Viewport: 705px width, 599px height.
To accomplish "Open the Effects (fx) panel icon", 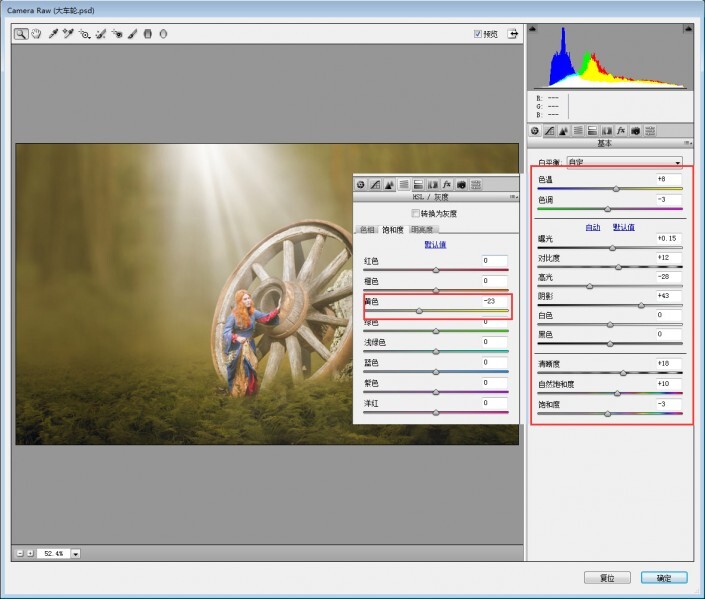I will click(620, 130).
